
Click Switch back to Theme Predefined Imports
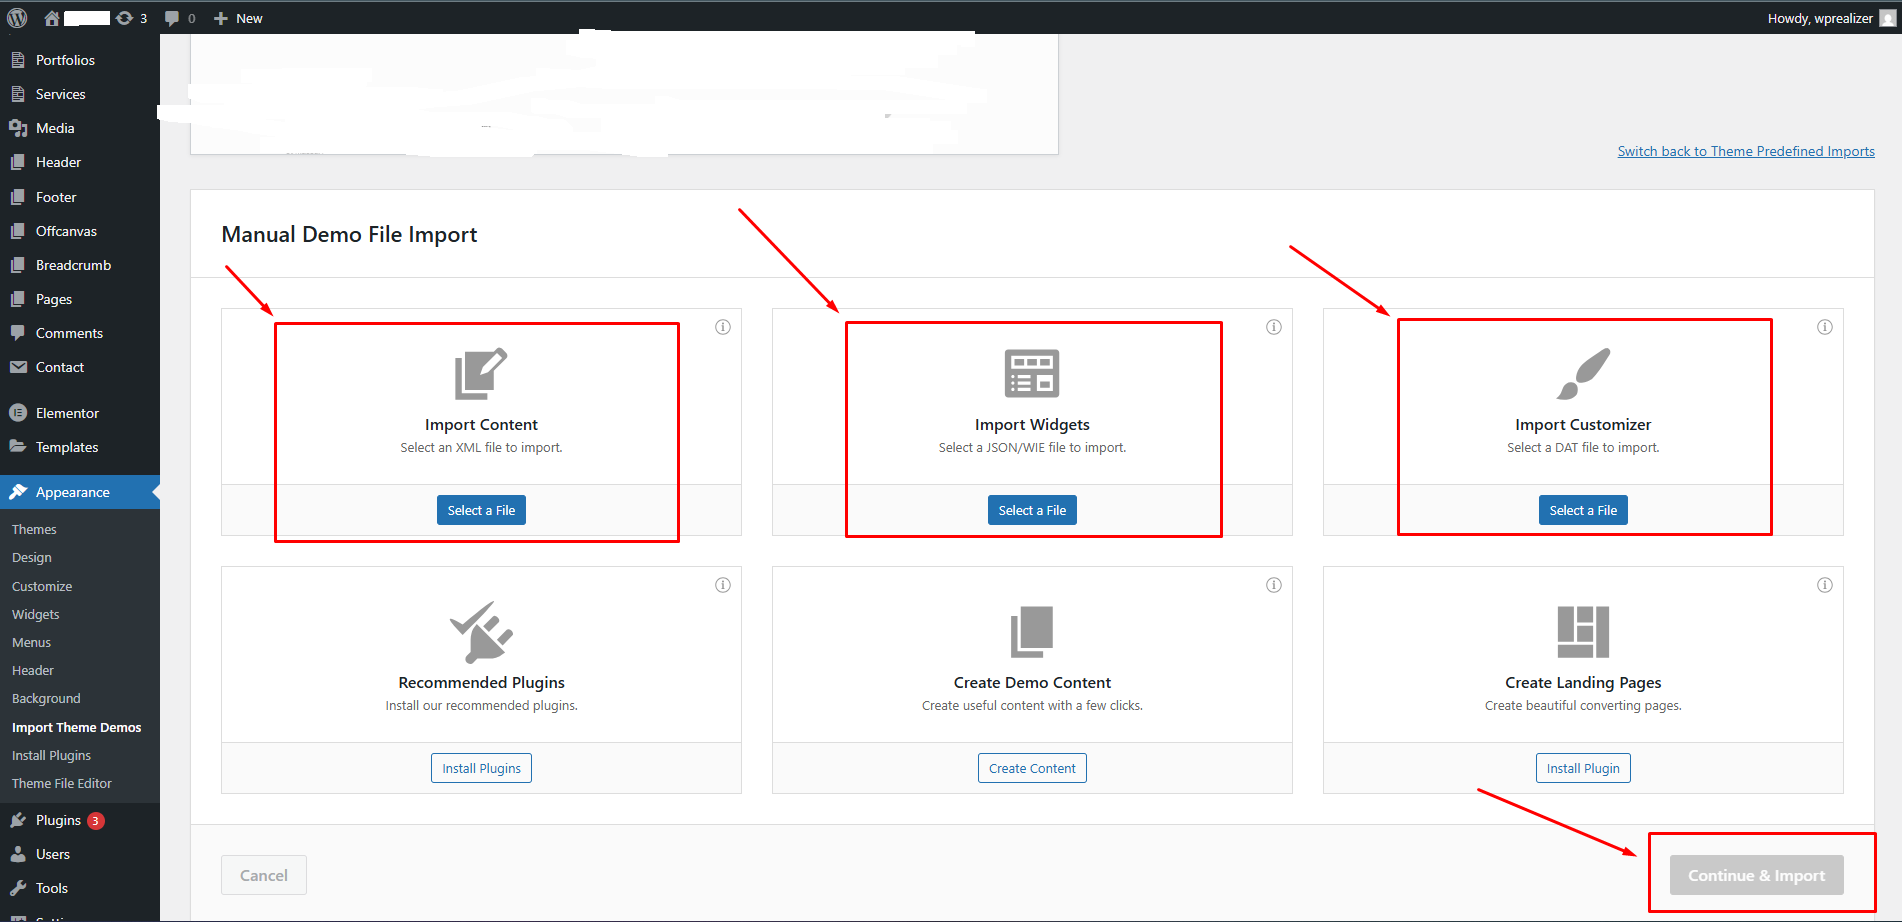[1746, 151]
